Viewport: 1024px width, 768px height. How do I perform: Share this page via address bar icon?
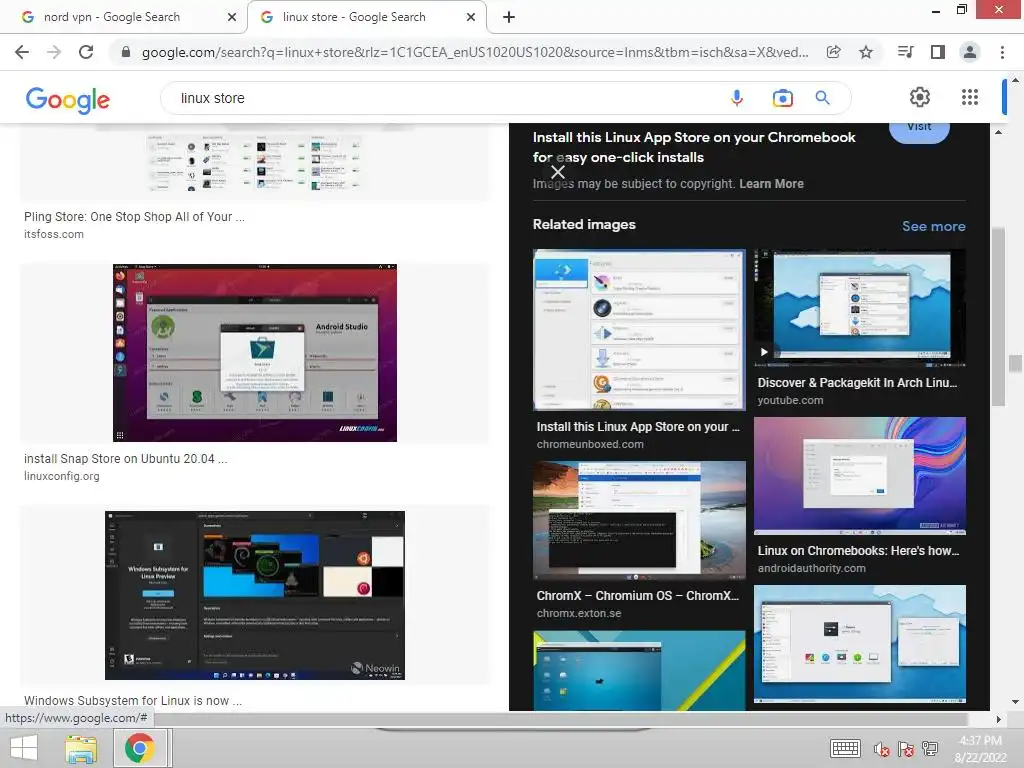(833, 52)
